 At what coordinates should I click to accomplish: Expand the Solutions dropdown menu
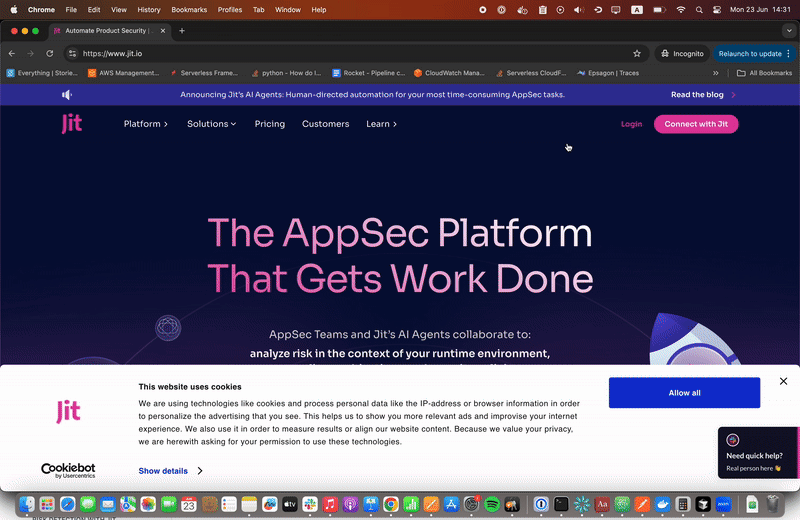(211, 124)
